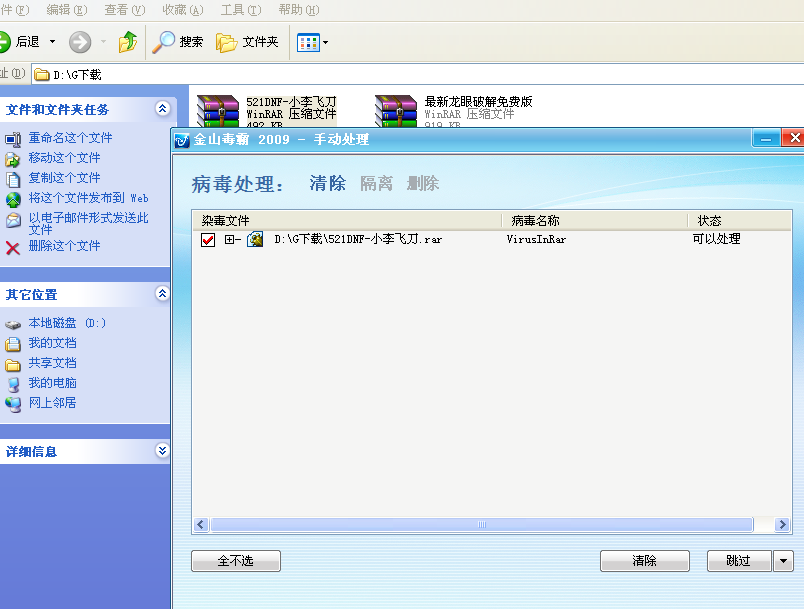Click the 全不选 button

[x=236, y=561]
